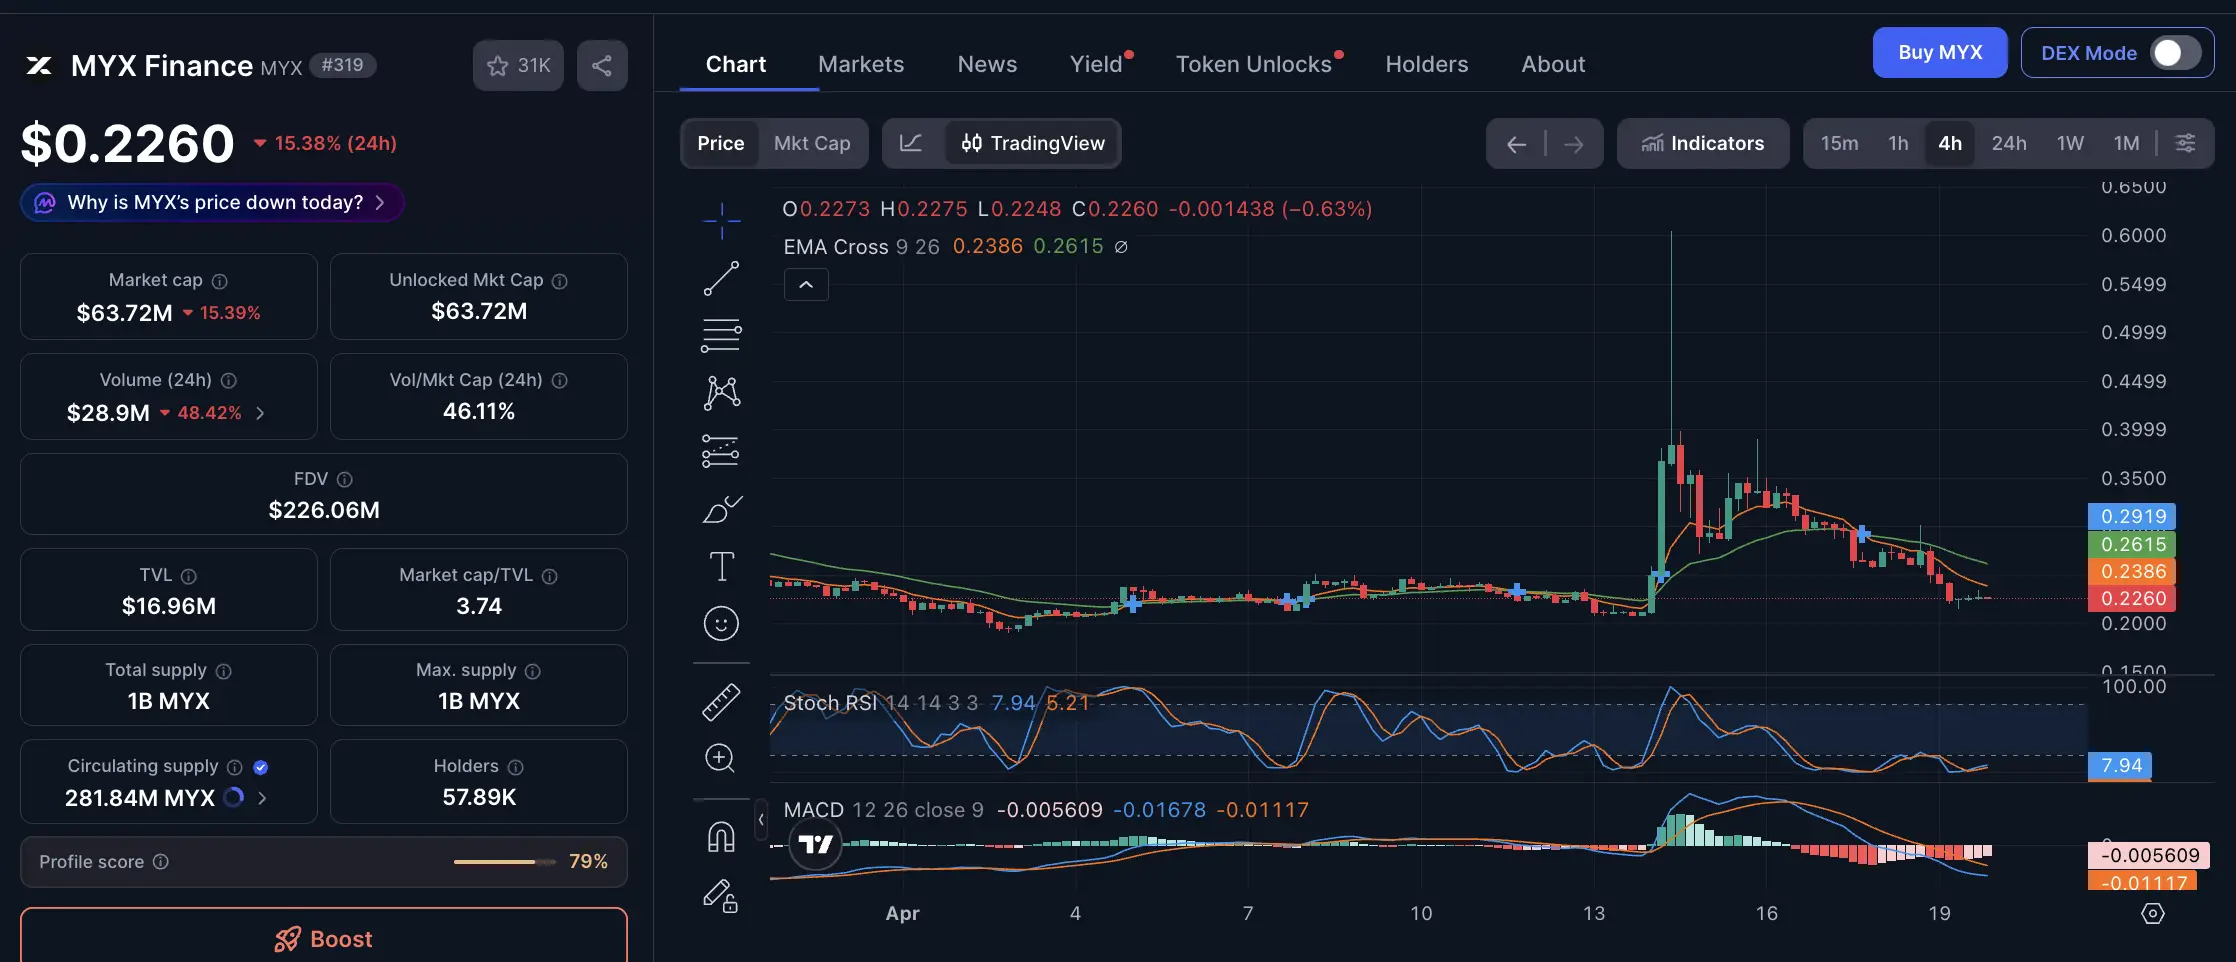
Task: Switch to the Markets tab
Action: [x=860, y=63]
